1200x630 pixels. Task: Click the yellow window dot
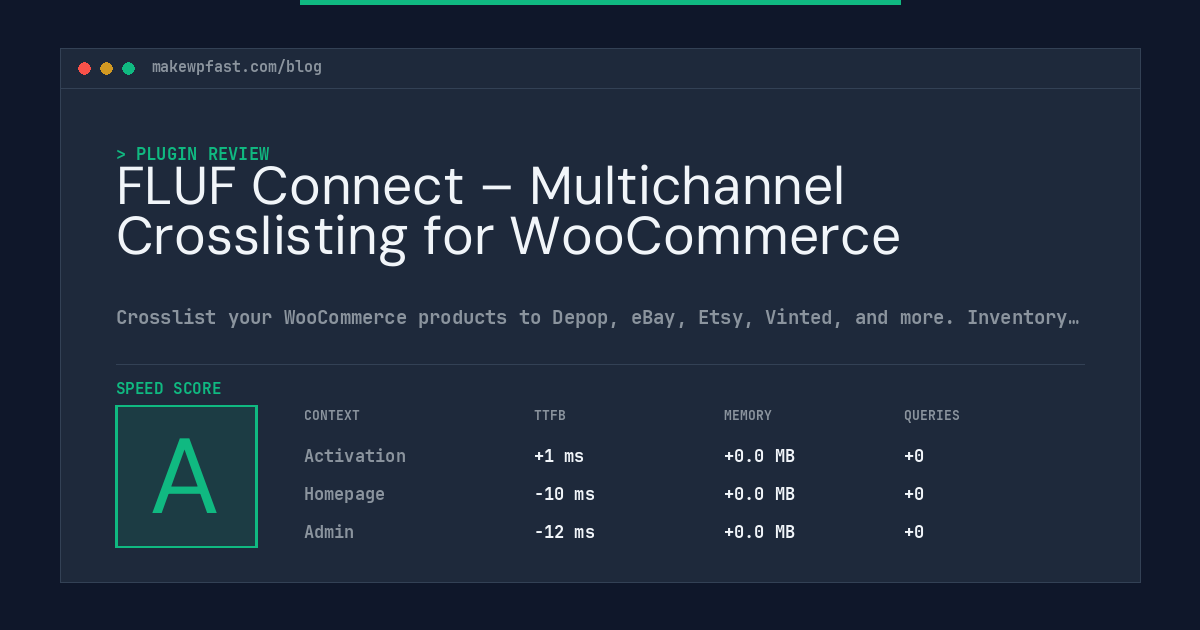click(107, 68)
